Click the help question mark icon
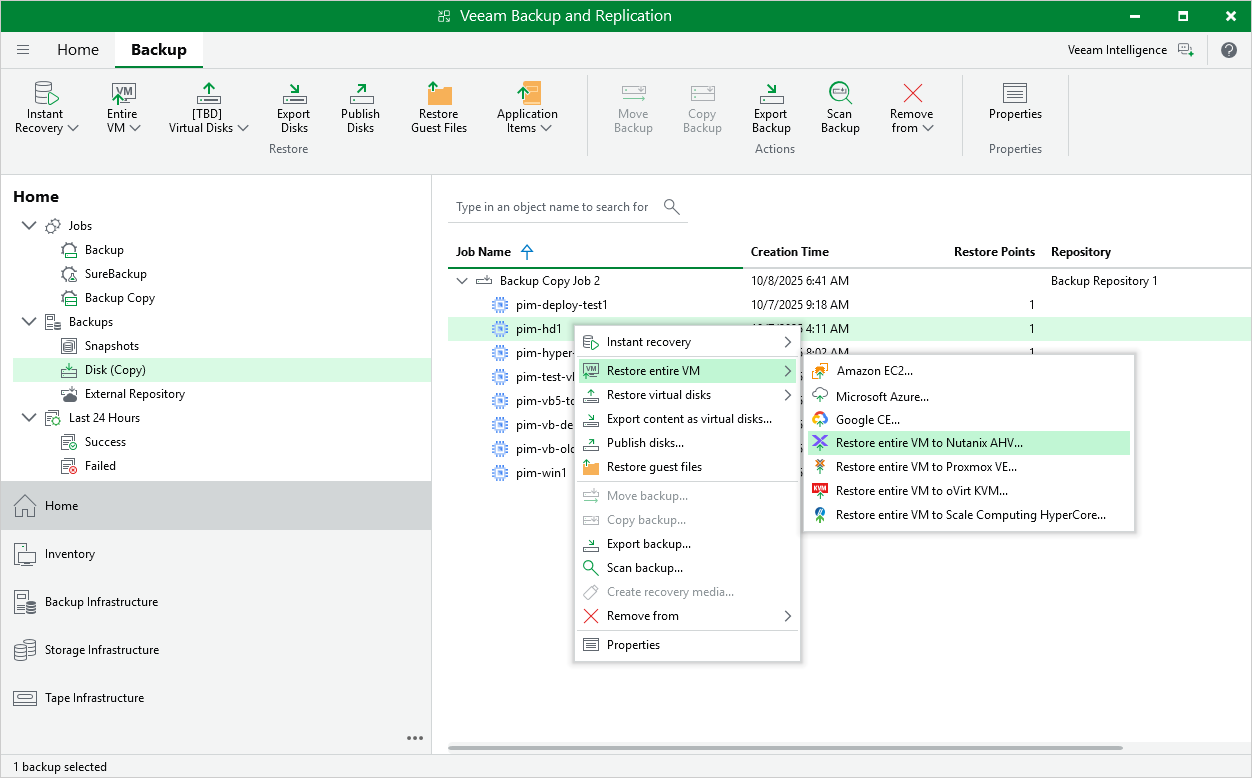 coord(1229,50)
